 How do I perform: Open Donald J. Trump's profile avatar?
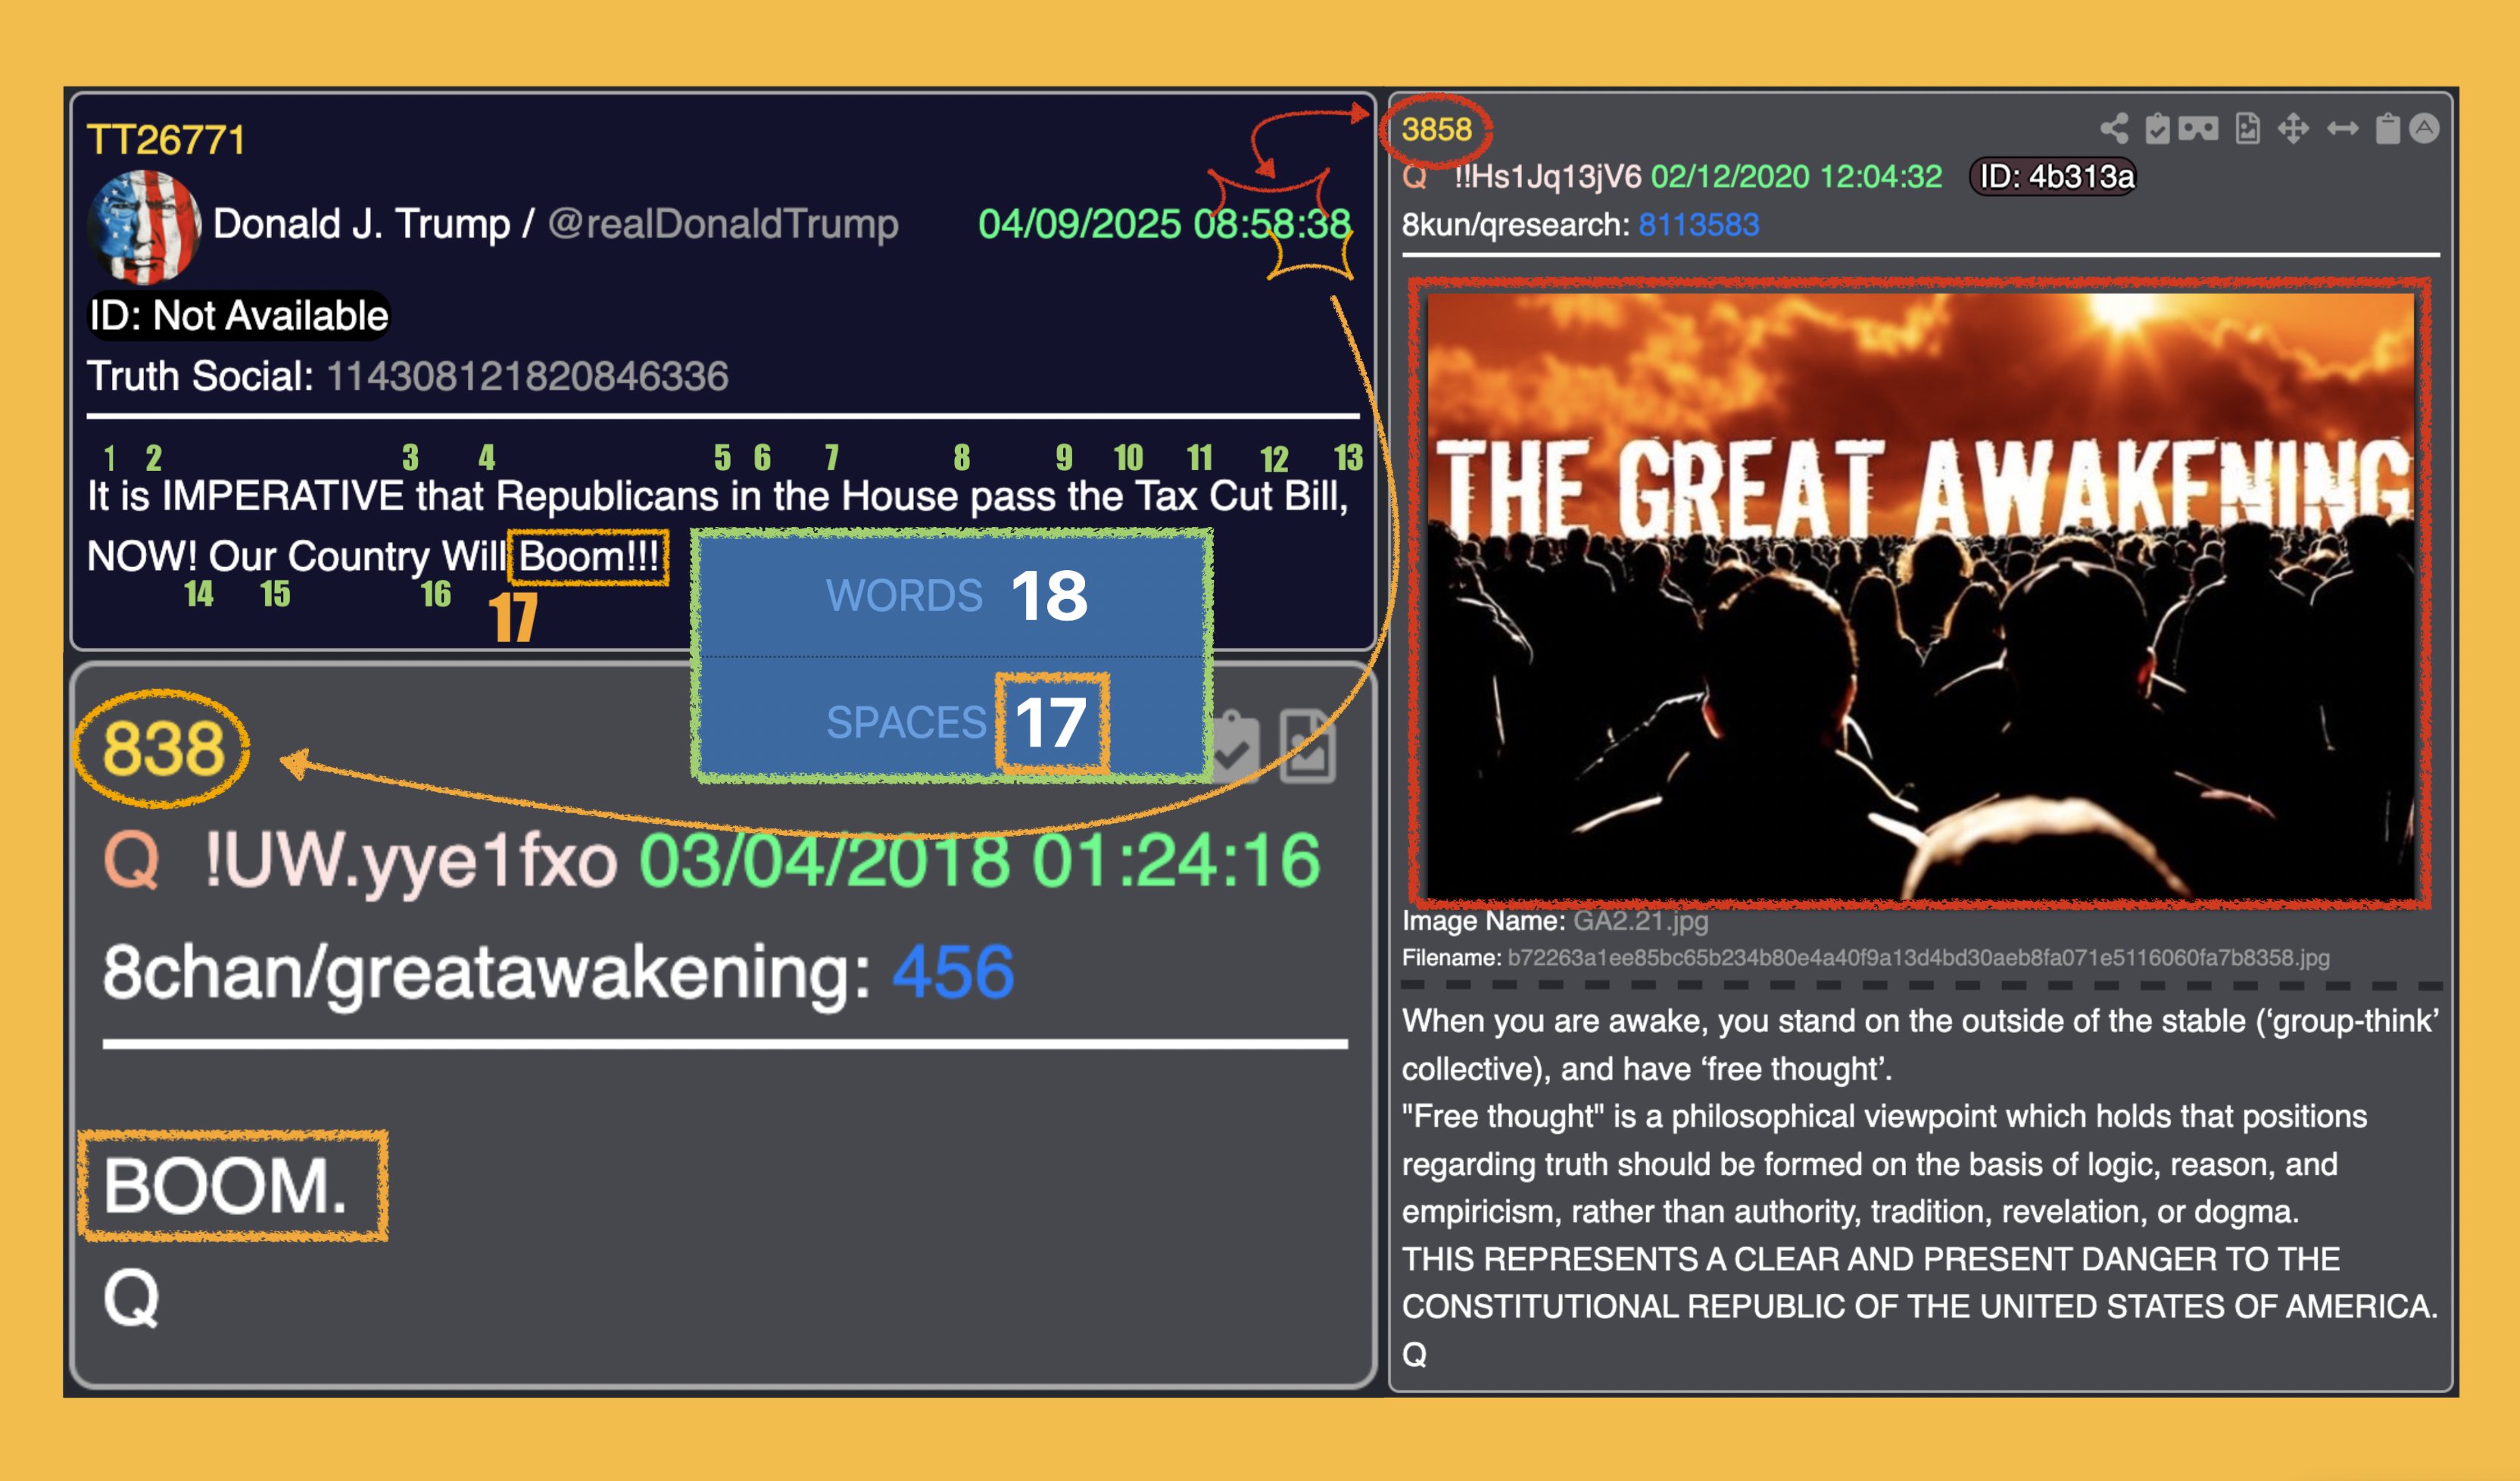click(x=143, y=226)
